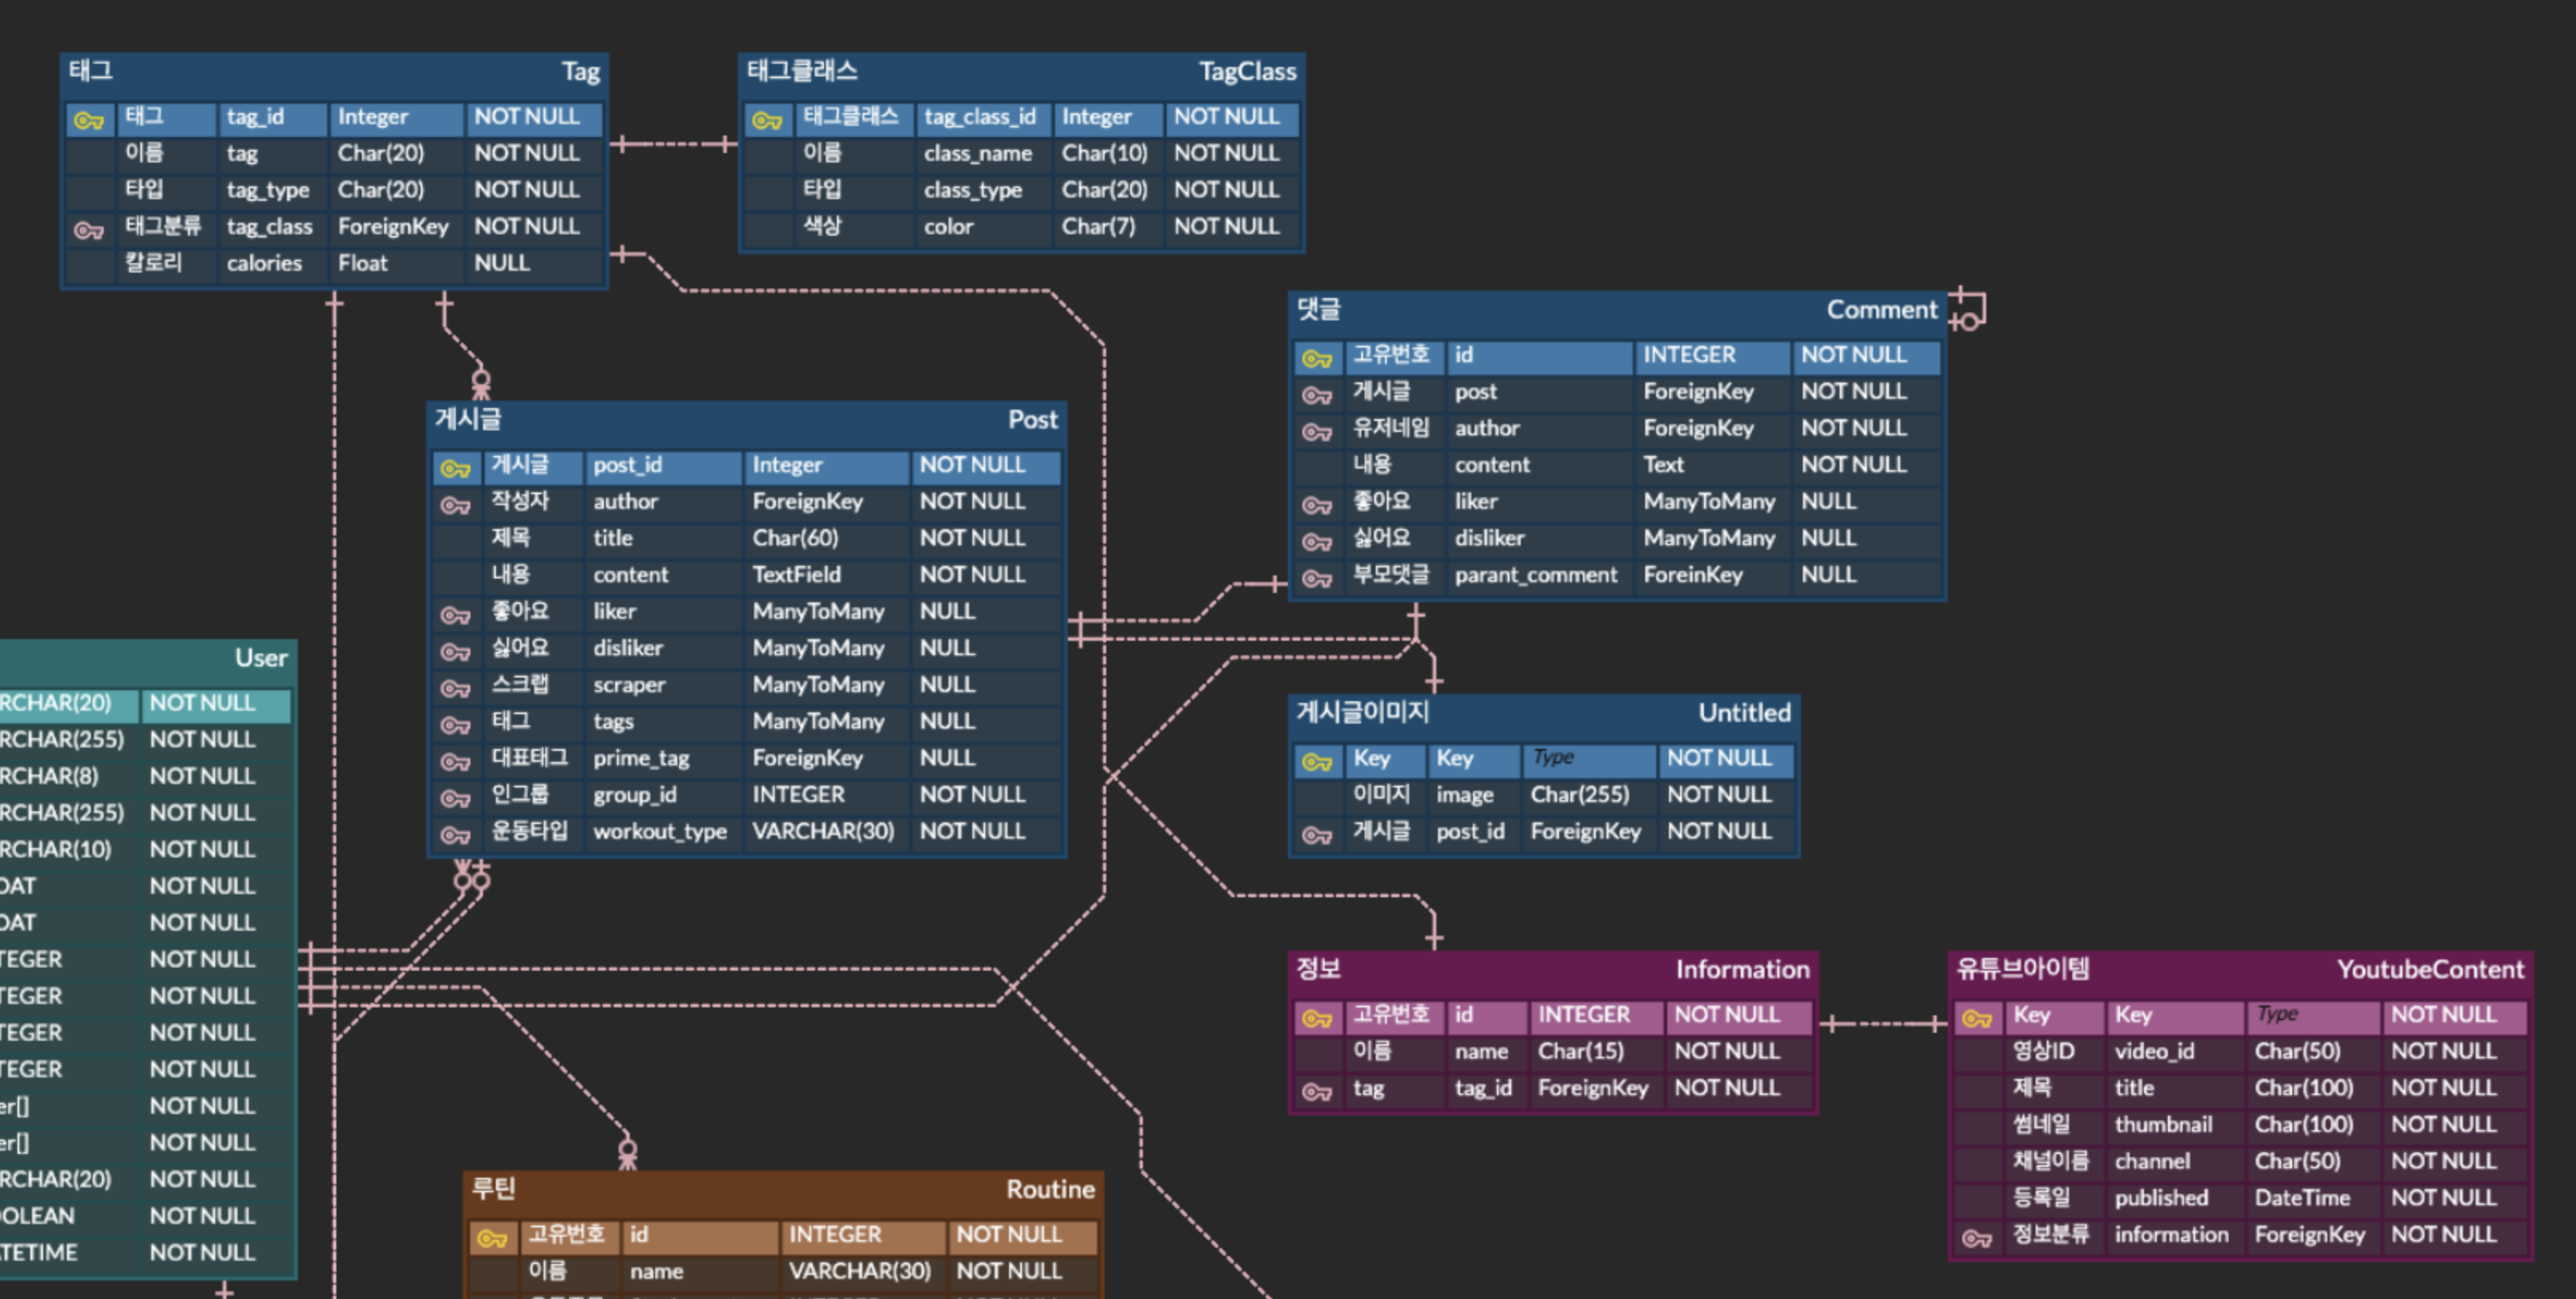
Task: Select the key icon beside prime_tag
Action: 455,763
